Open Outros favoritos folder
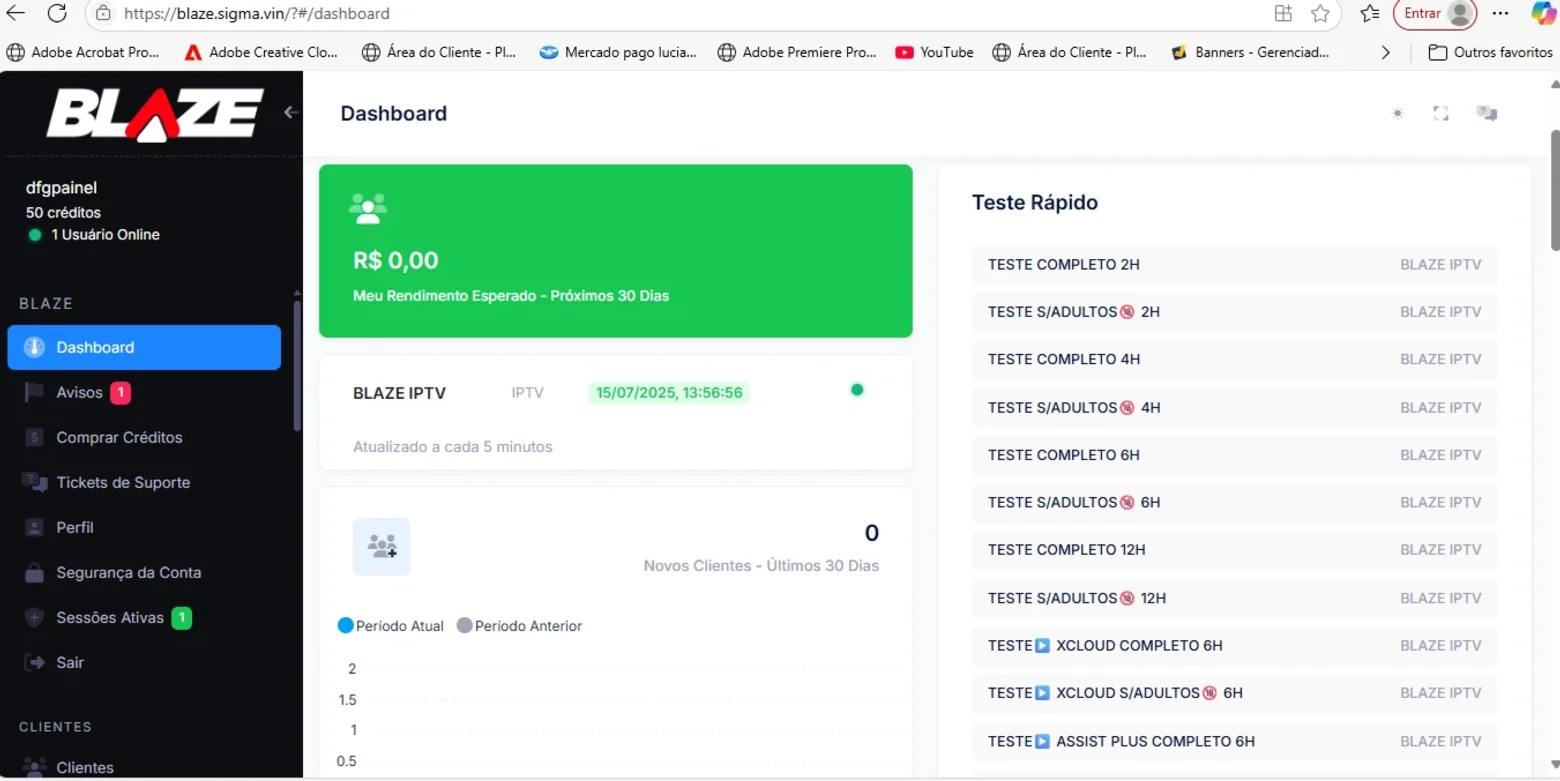 point(1490,52)
